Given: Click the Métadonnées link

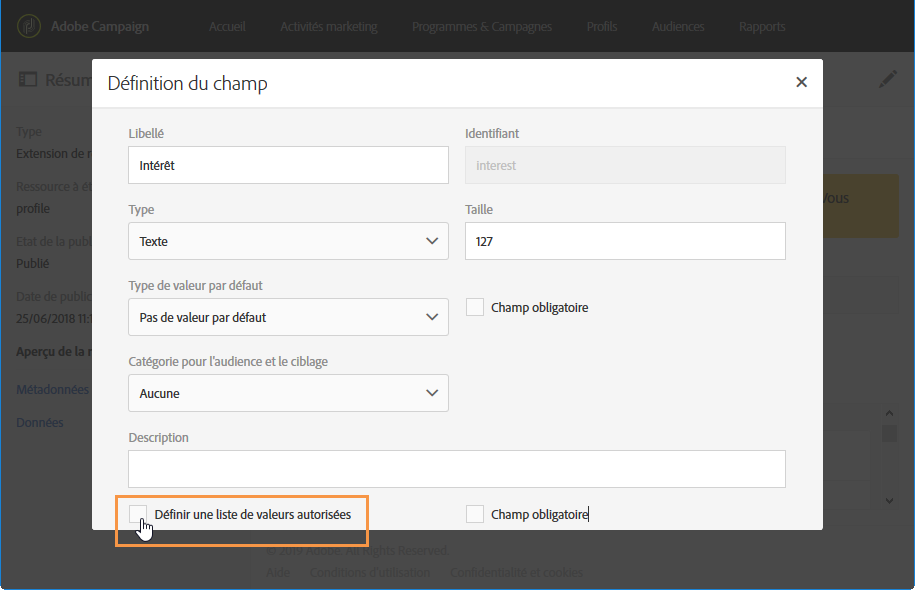Looking at the screenshot, I should point(52,390).
